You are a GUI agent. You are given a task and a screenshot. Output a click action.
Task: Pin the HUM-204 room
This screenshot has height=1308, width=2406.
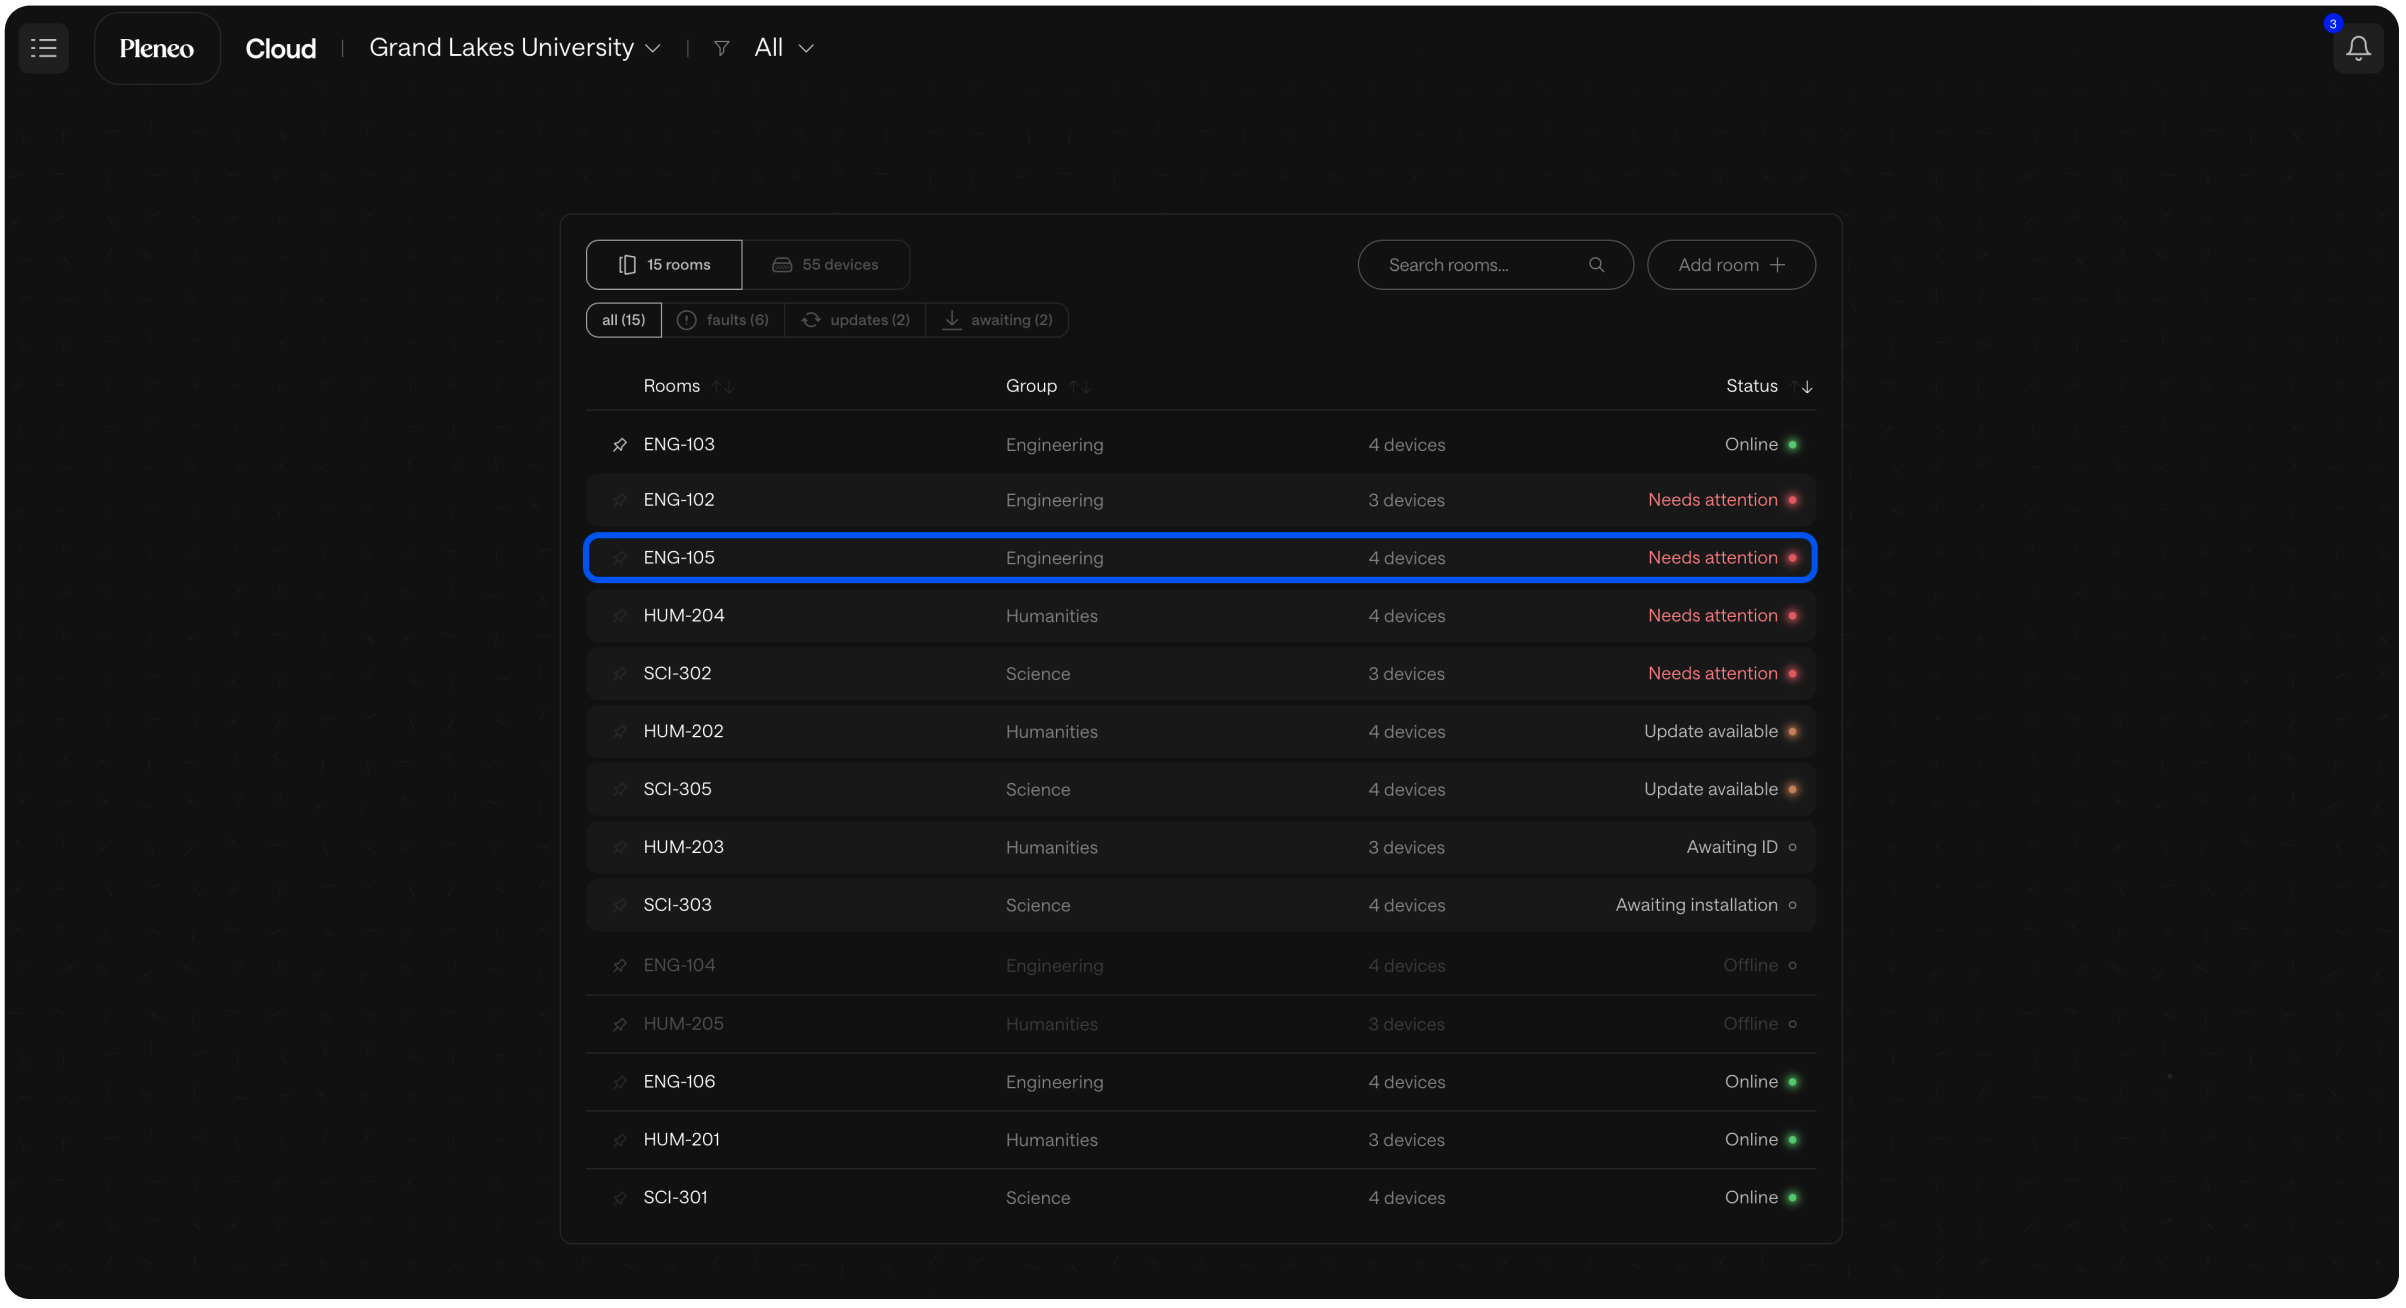click(620, 616)
